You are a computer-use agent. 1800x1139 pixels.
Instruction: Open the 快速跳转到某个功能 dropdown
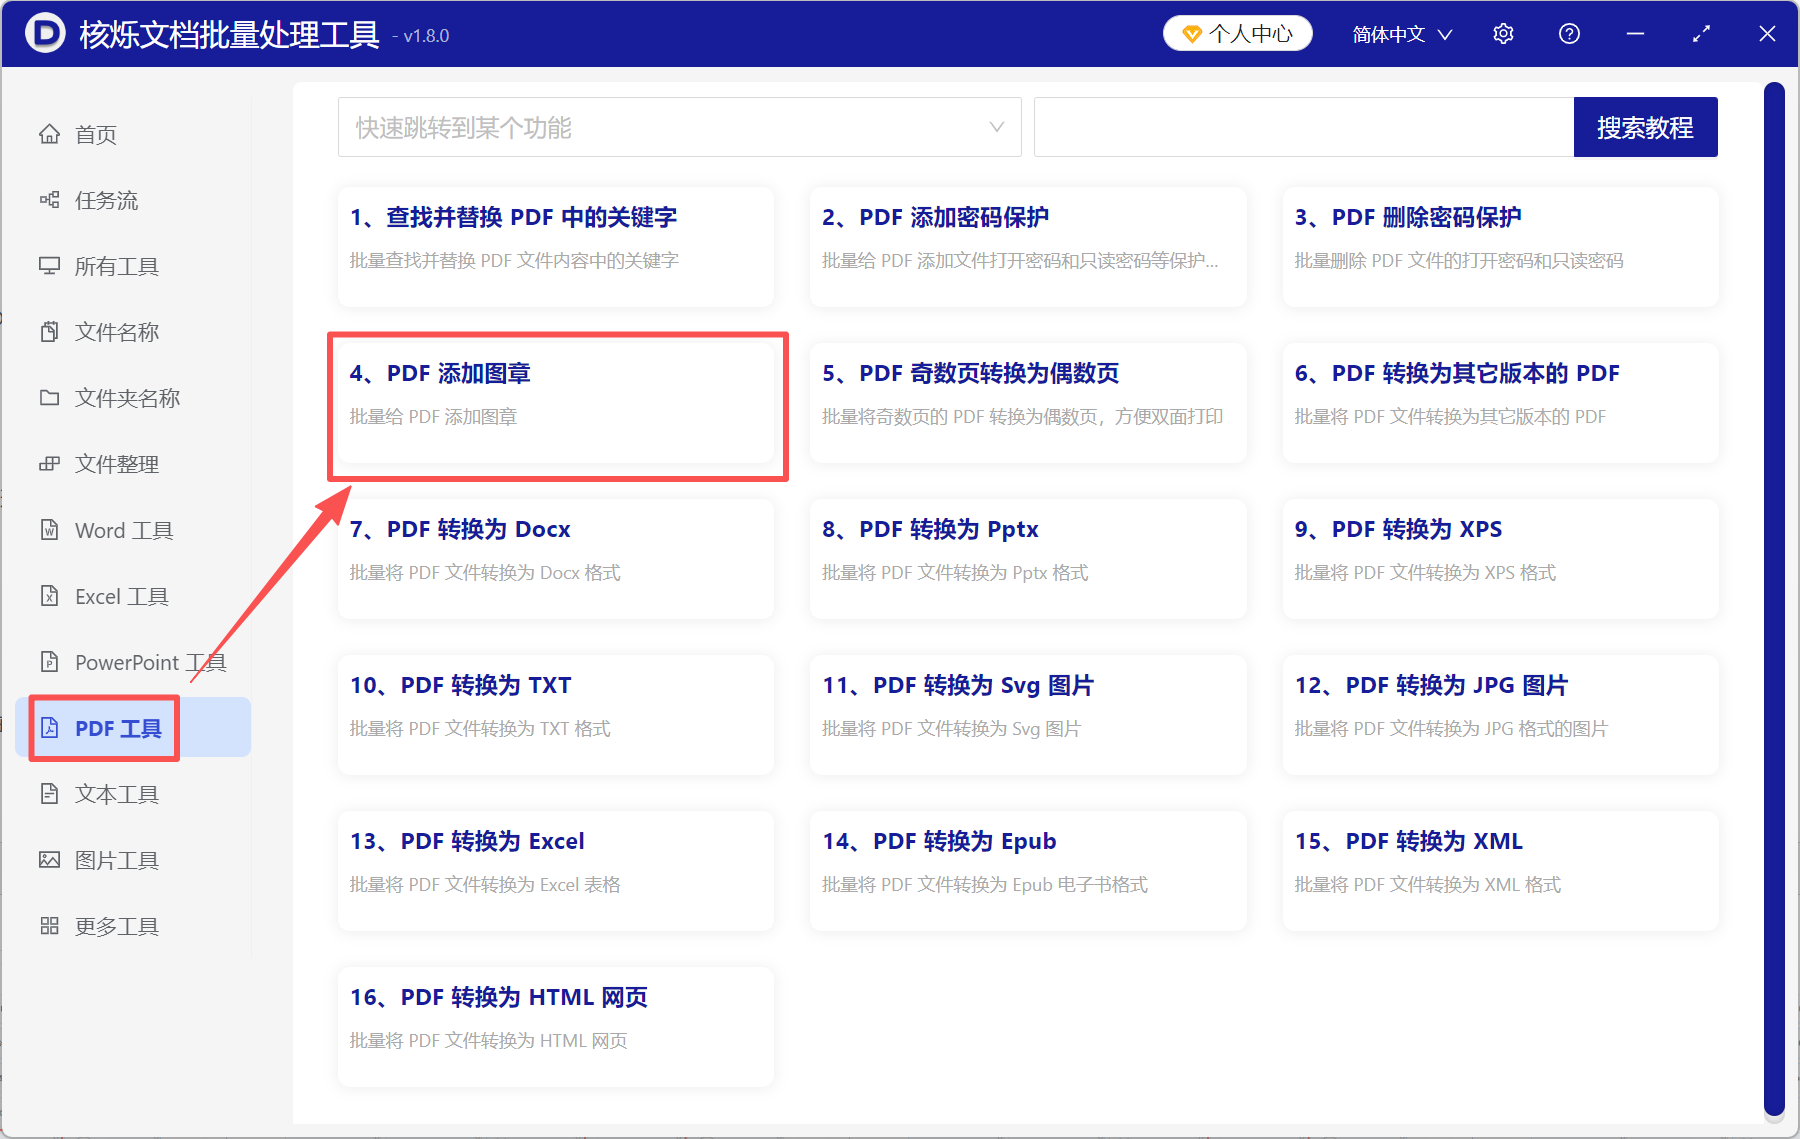[x=679, y=127]
